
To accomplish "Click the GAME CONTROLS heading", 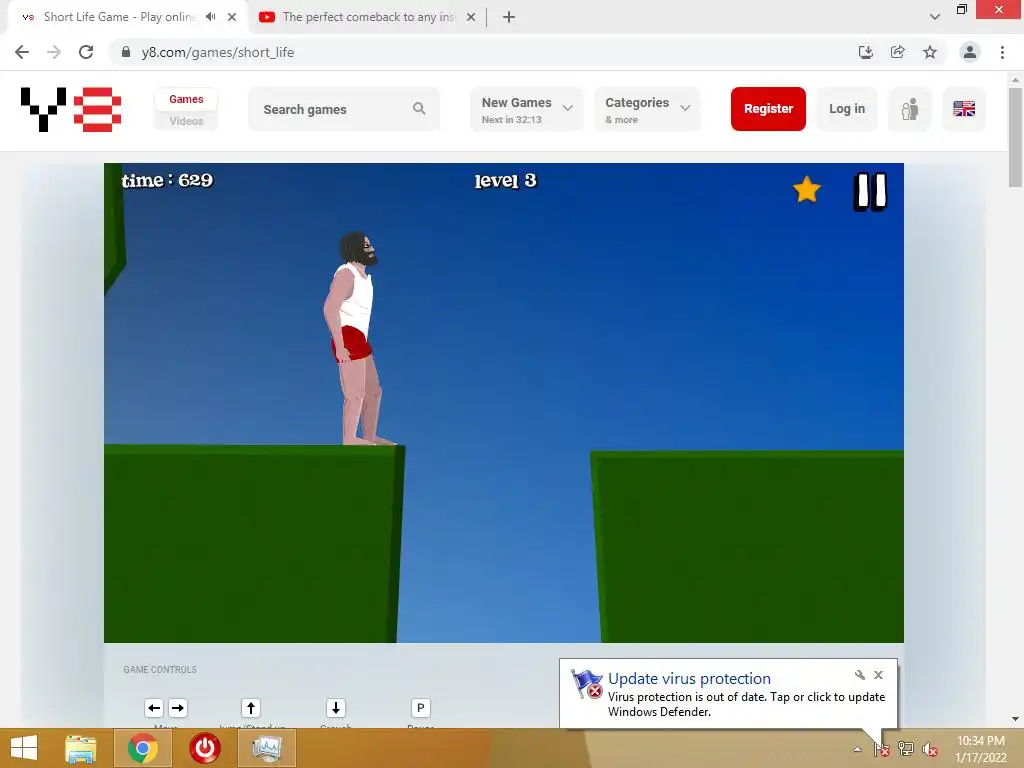I will 160,669.
